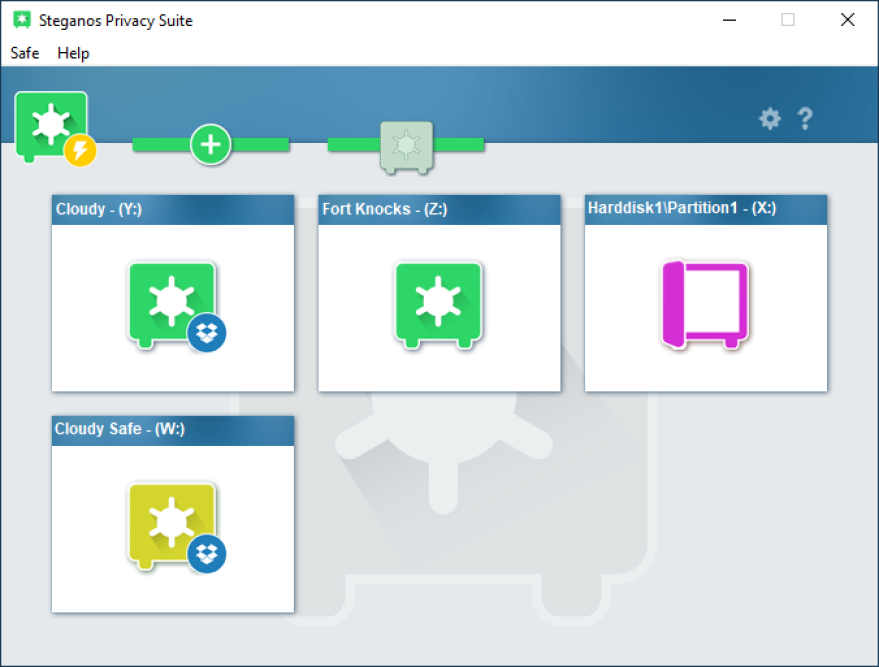Open the magenta Harddisk1\Partition1 safe icon
The height and width of the screenshot is (667, 879).
point(705,304)
